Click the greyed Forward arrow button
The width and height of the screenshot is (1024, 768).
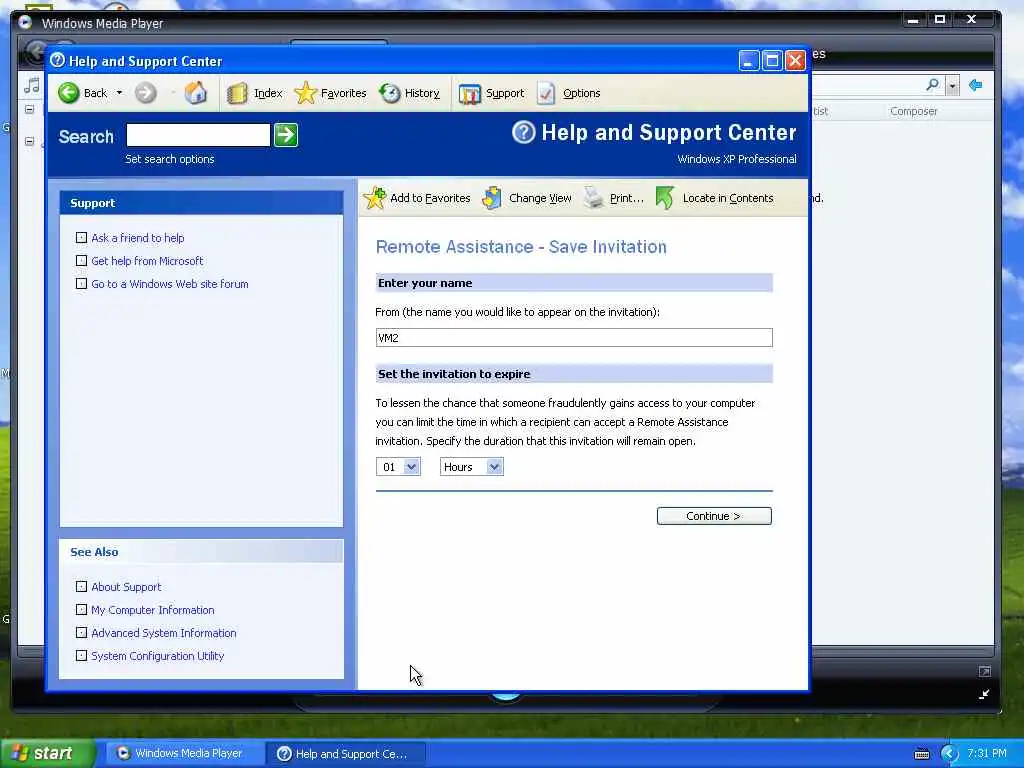[146, 93]
